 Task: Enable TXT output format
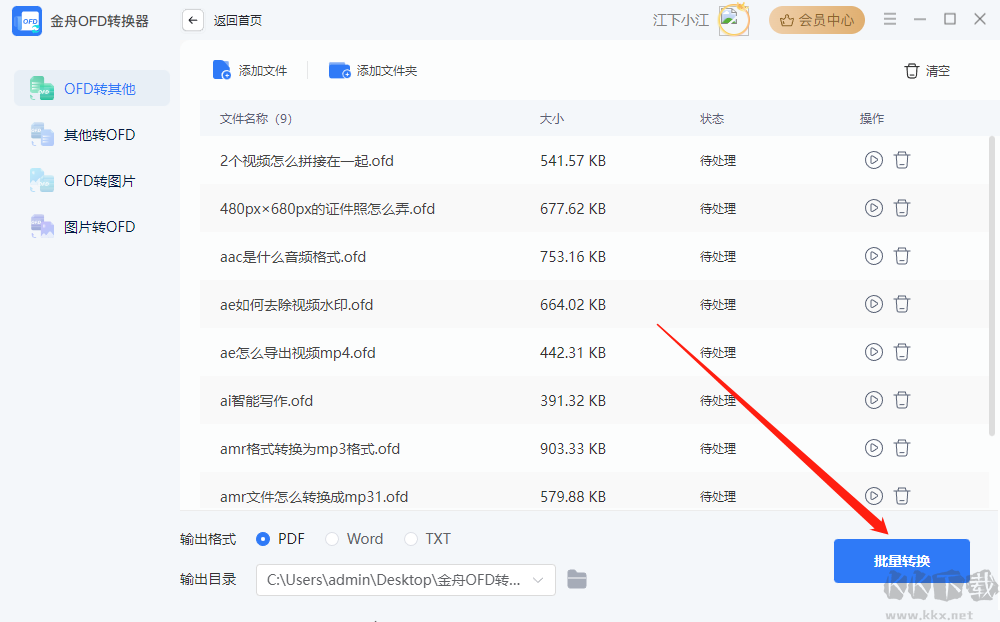pos(410,538)
